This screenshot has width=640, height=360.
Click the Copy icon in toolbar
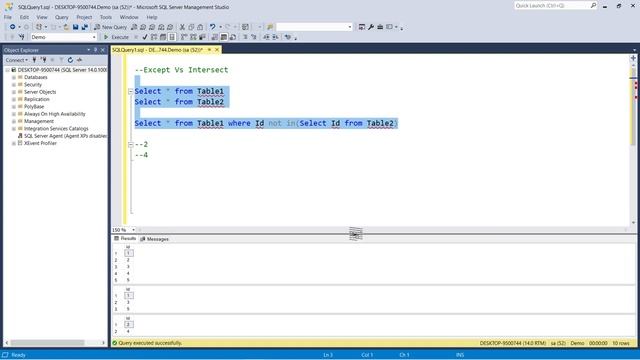[x=191, y=27]
